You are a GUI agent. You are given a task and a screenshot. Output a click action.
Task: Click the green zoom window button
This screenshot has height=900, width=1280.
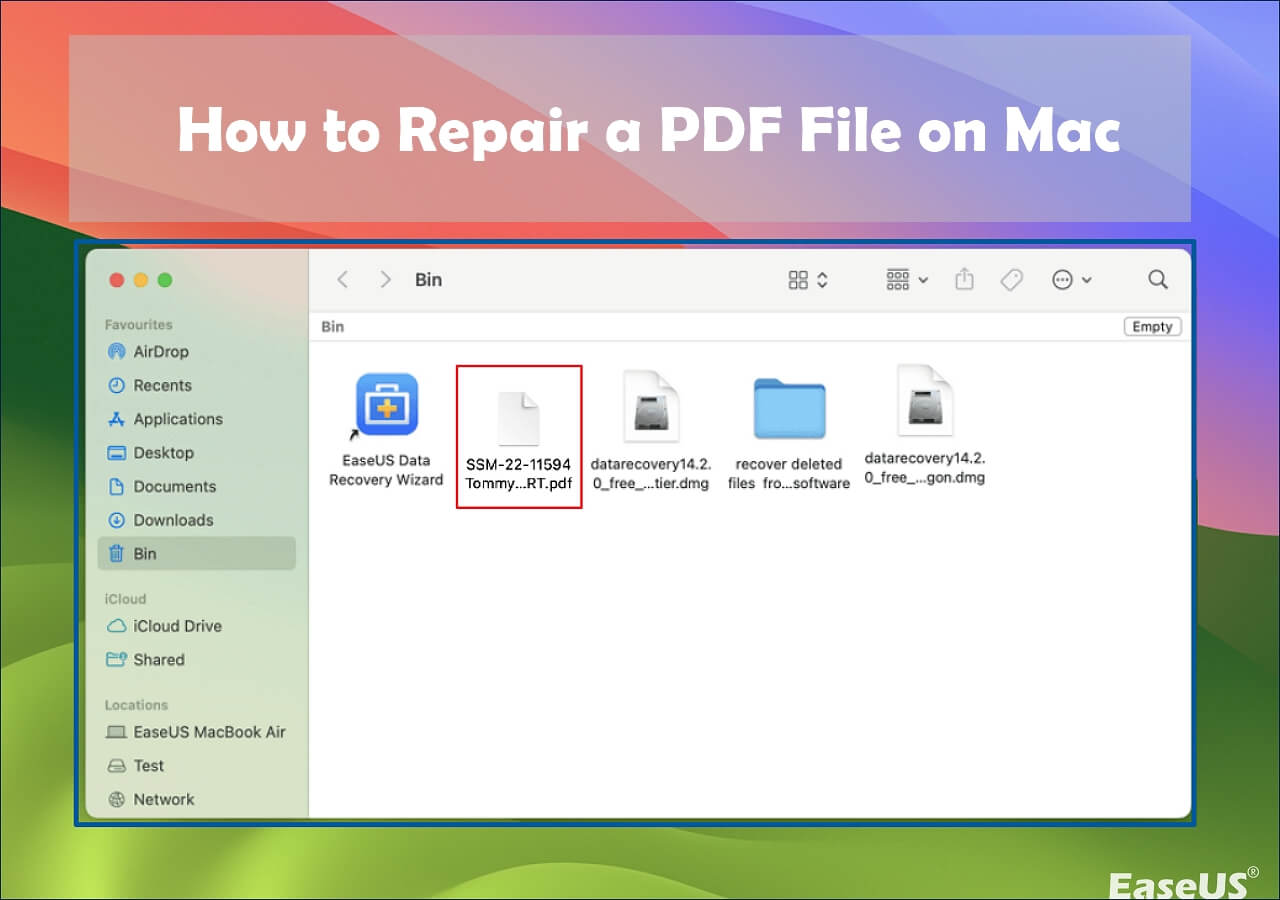[165, 280]
